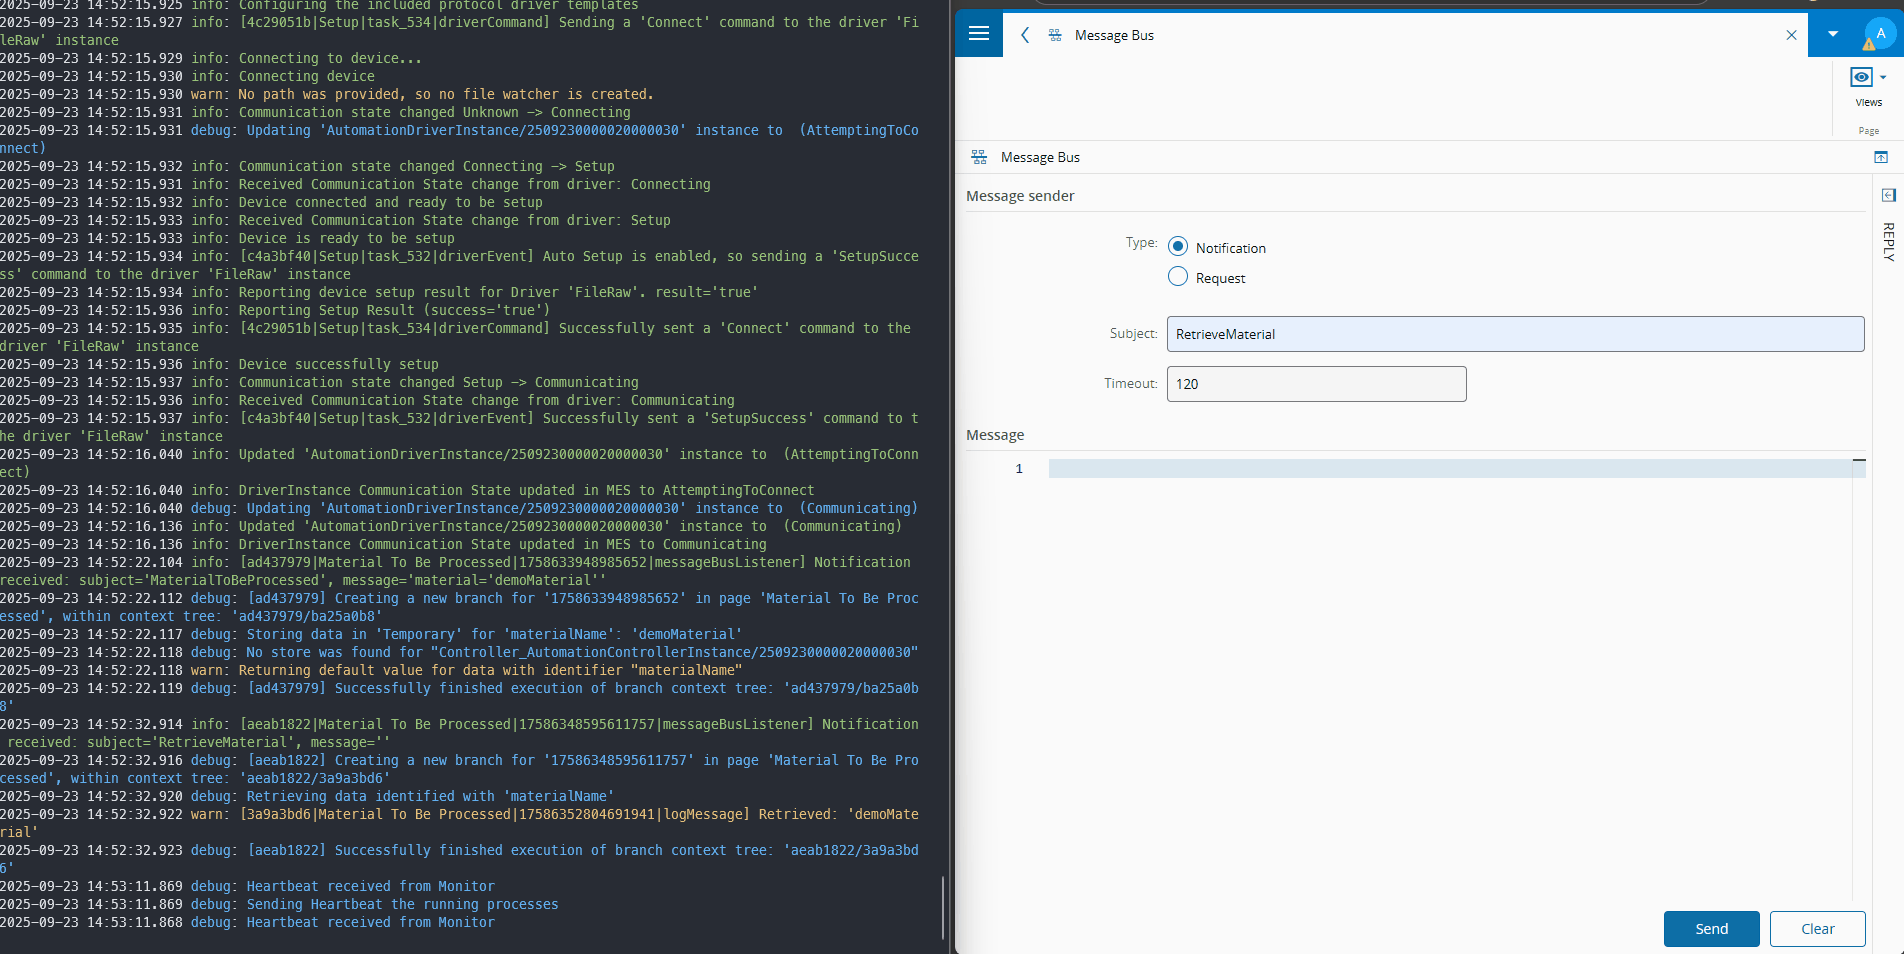Click log line 'Storing data in Temporary'

(x=371, y=634)
